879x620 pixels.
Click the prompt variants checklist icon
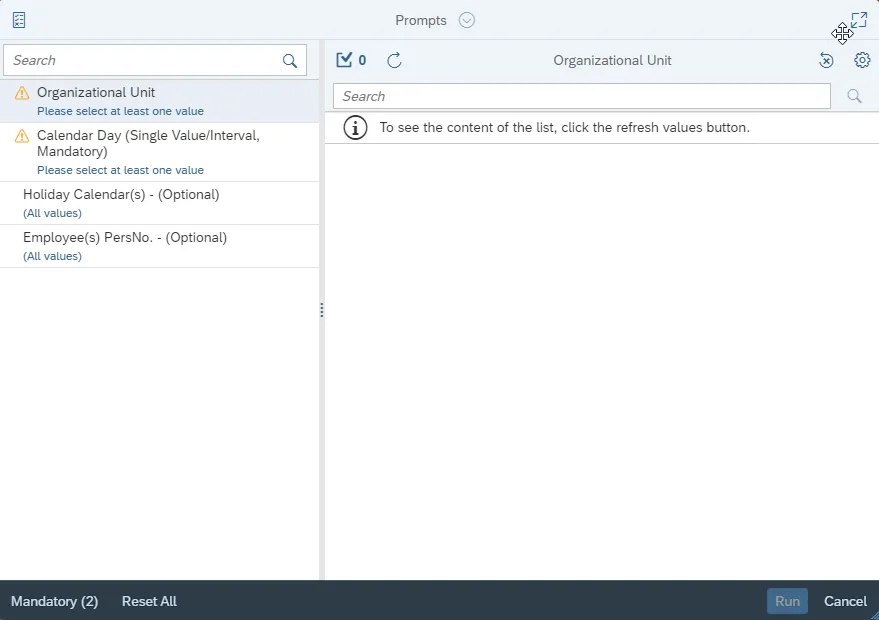[19, 20]
